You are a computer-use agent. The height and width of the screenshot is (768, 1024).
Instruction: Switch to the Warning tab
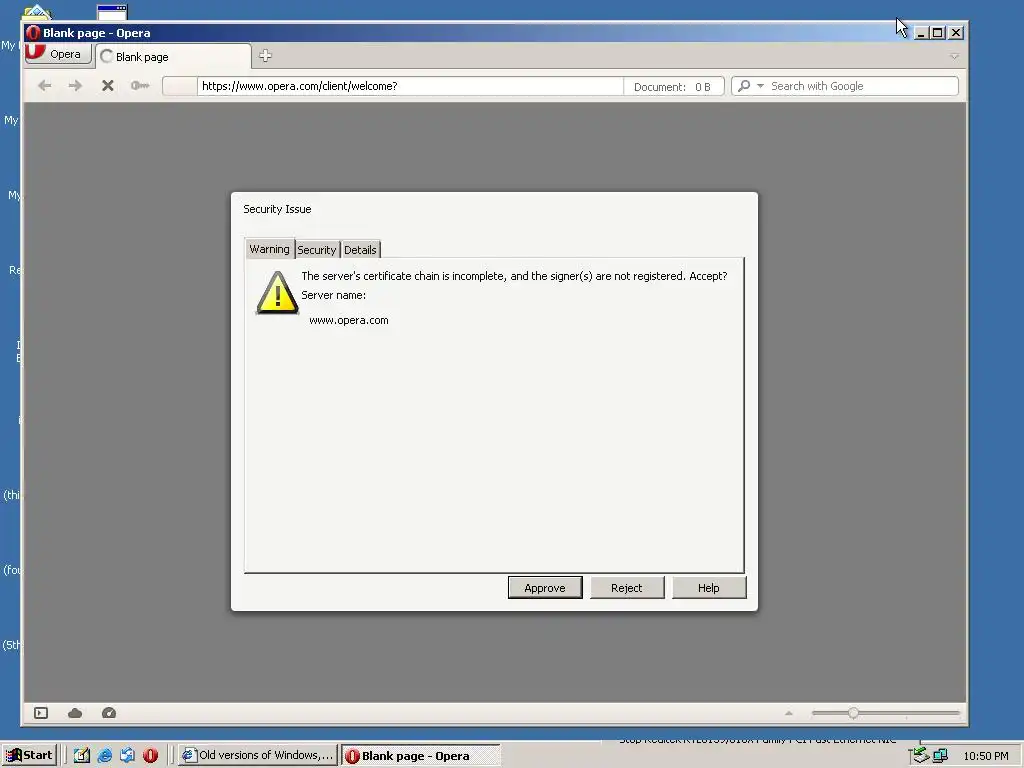(x=269, y=249)
